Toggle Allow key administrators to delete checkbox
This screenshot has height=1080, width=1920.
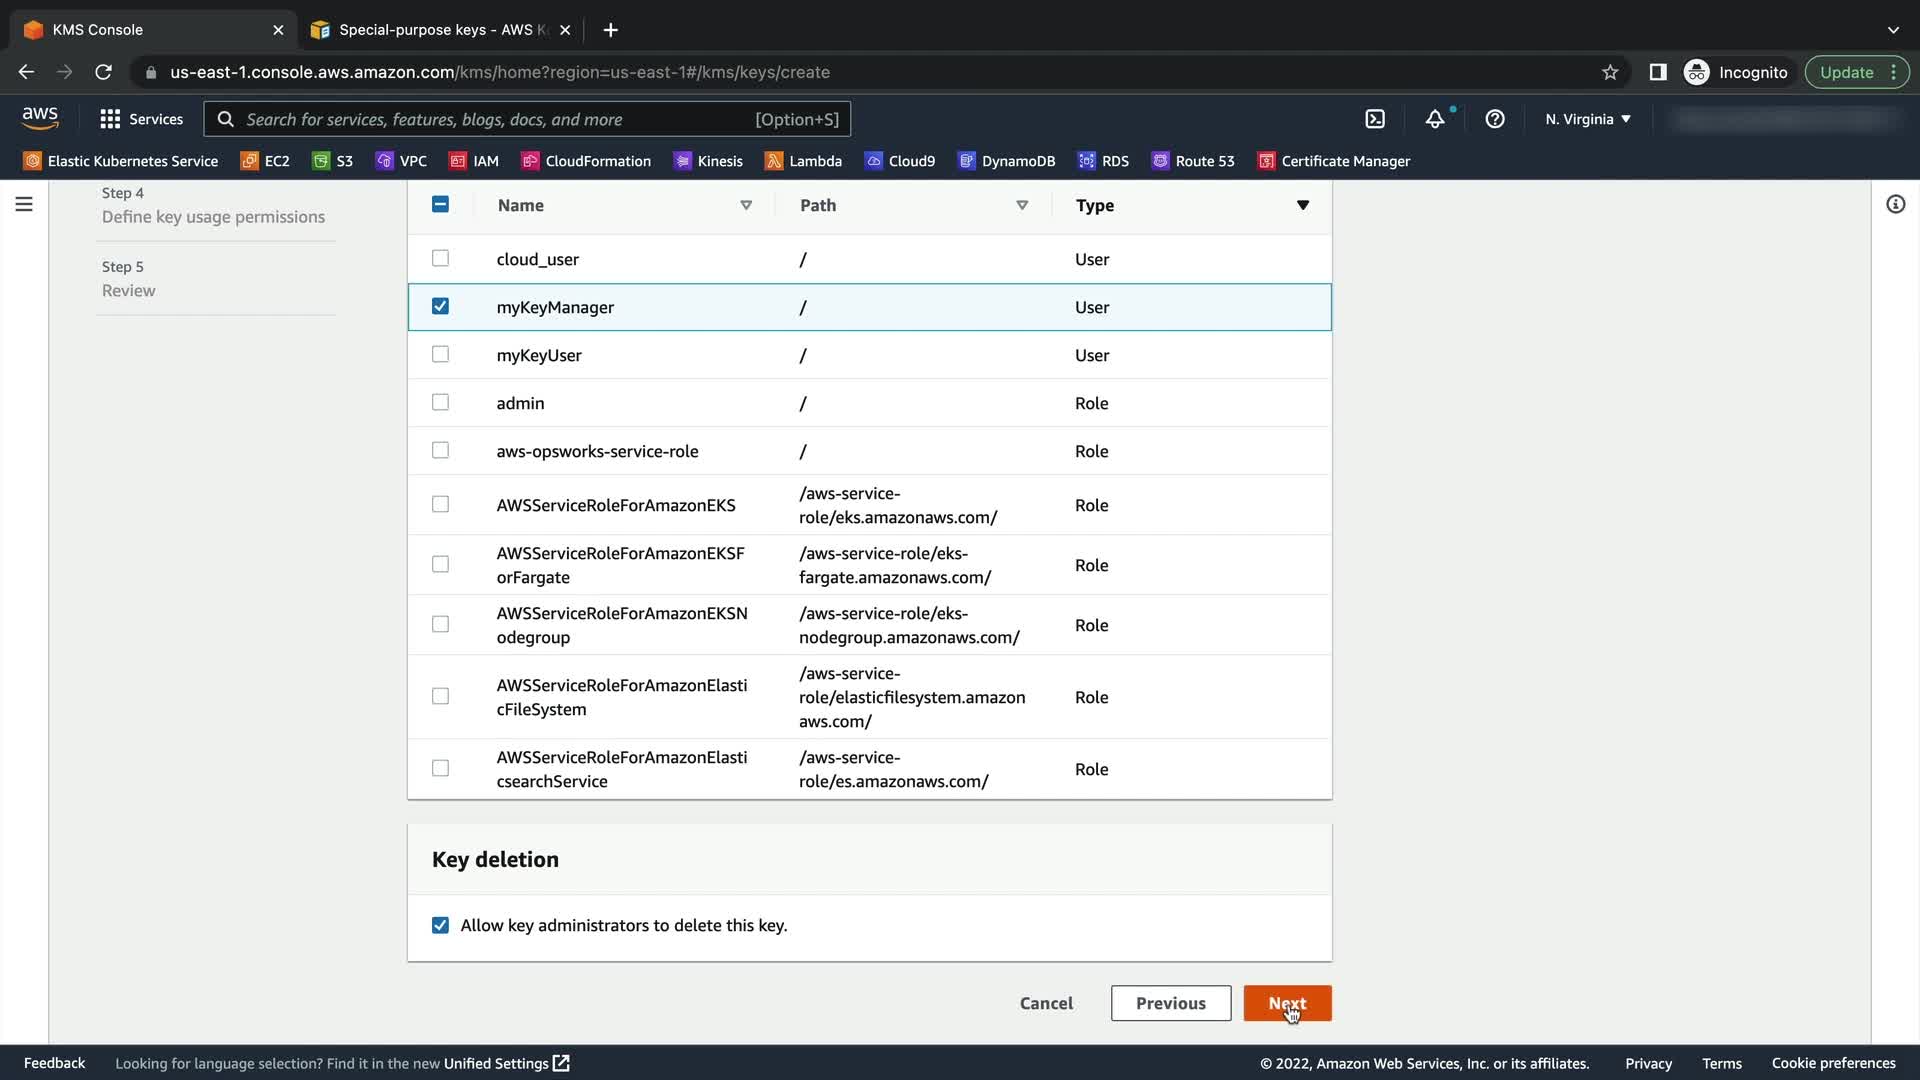(440, 925)
